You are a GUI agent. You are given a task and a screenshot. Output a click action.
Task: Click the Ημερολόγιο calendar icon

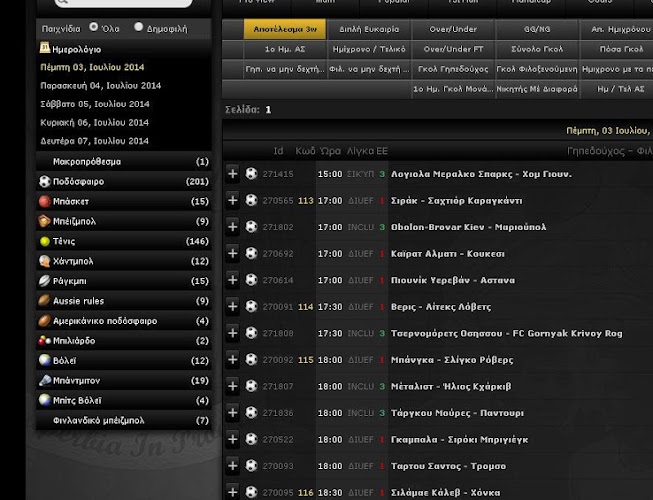[x=45, y=47]
